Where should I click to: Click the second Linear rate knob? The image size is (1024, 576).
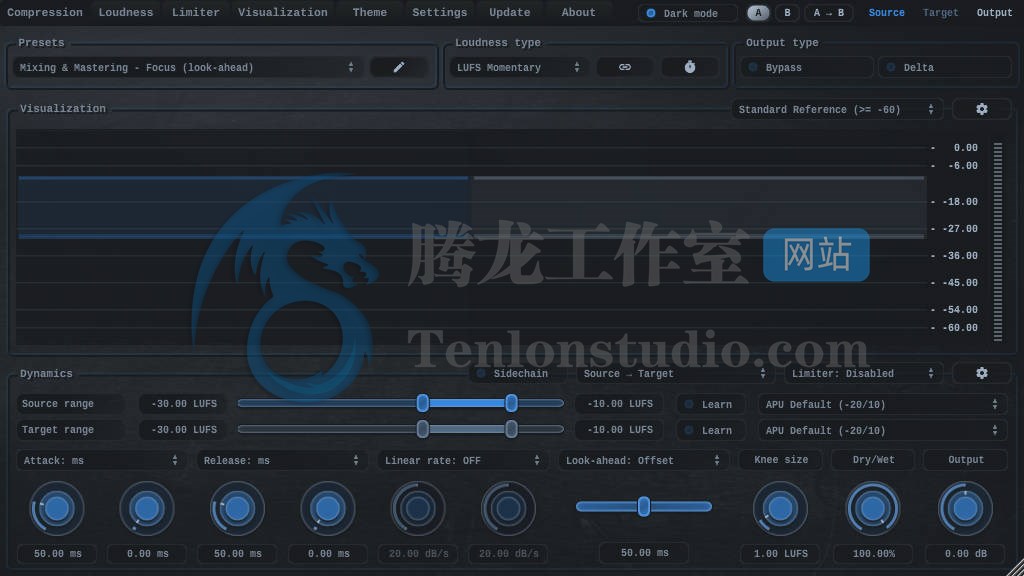pos(508,508)
